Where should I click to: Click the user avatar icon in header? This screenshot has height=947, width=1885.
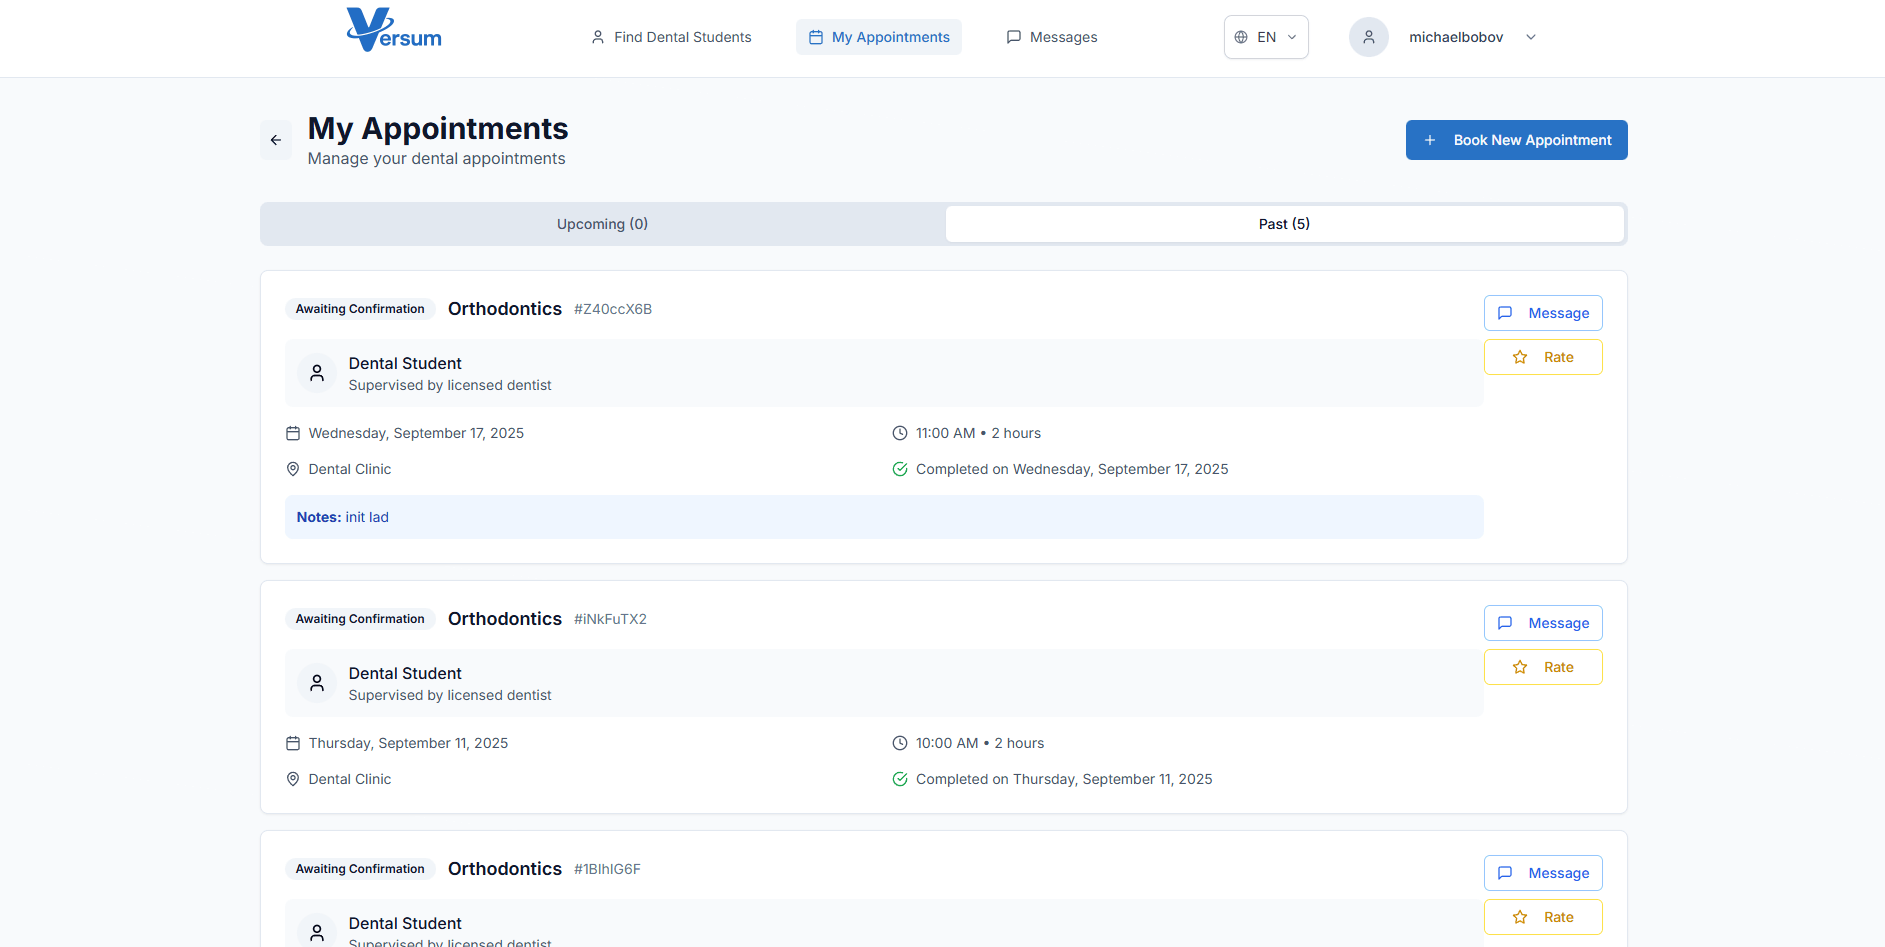pyautogui.click(x=1368, y=37)
